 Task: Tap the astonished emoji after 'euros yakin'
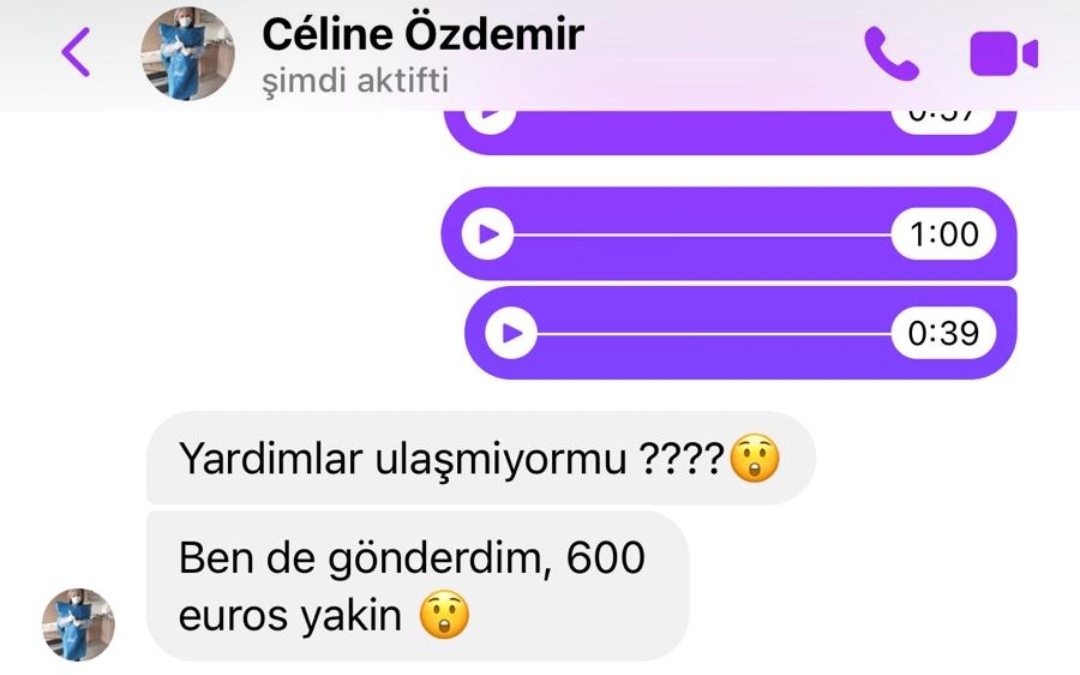point(444,615)
